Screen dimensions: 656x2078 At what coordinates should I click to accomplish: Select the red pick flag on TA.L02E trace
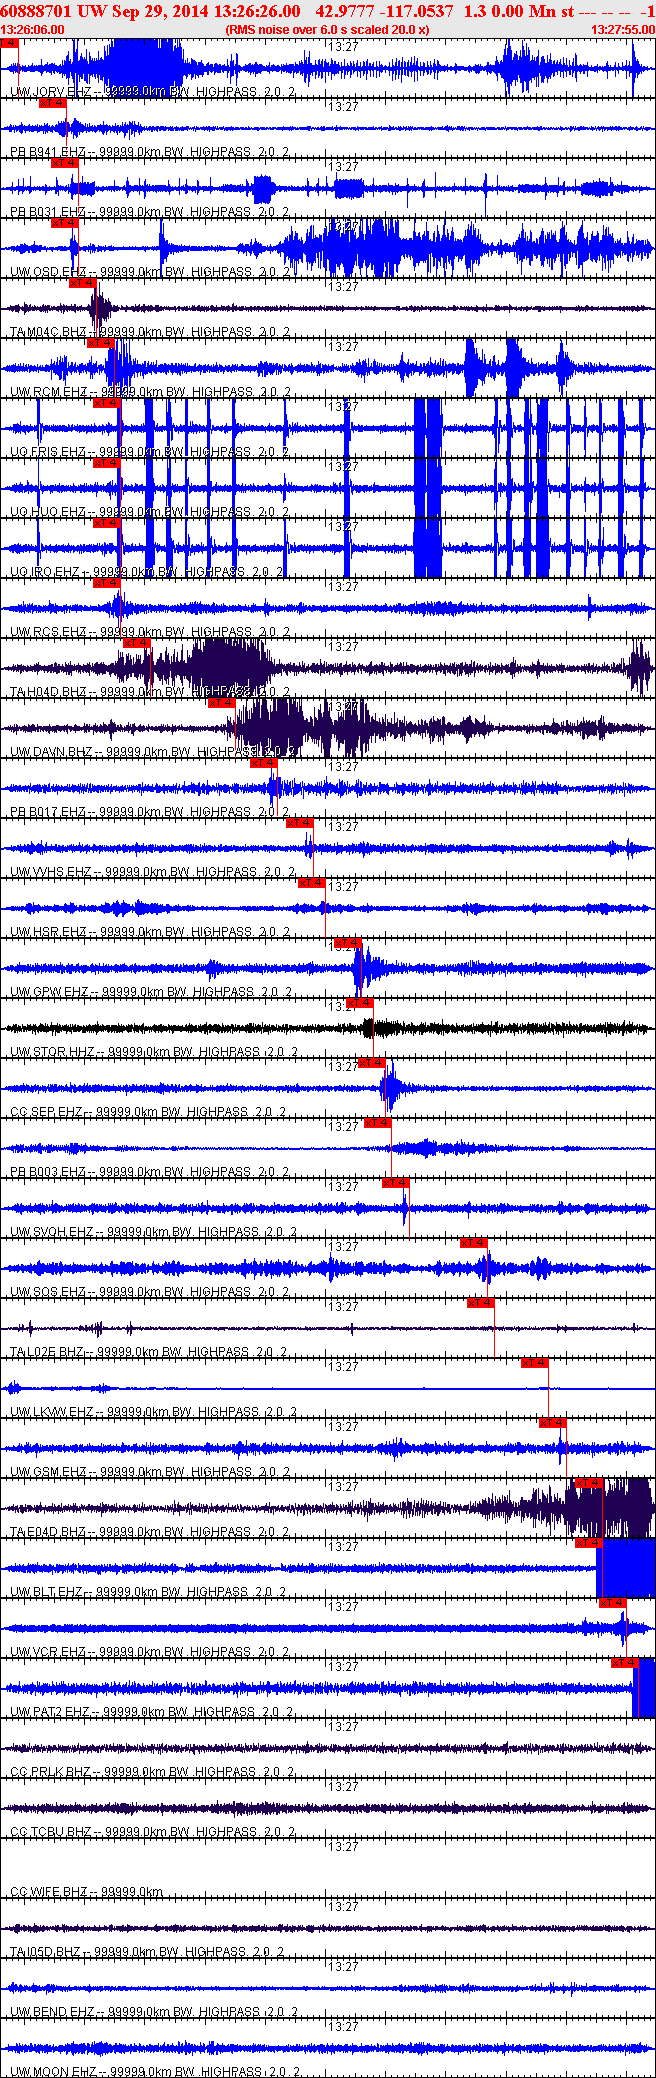(x=481, y=1303)
